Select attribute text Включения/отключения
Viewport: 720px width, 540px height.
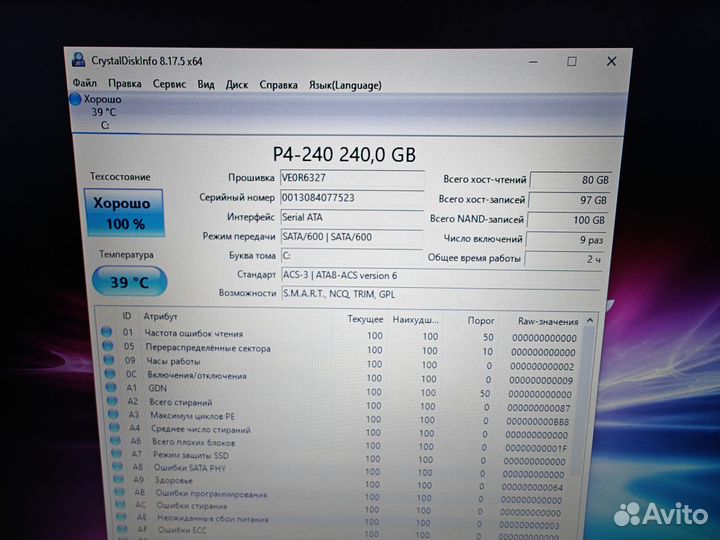(197, 375)
